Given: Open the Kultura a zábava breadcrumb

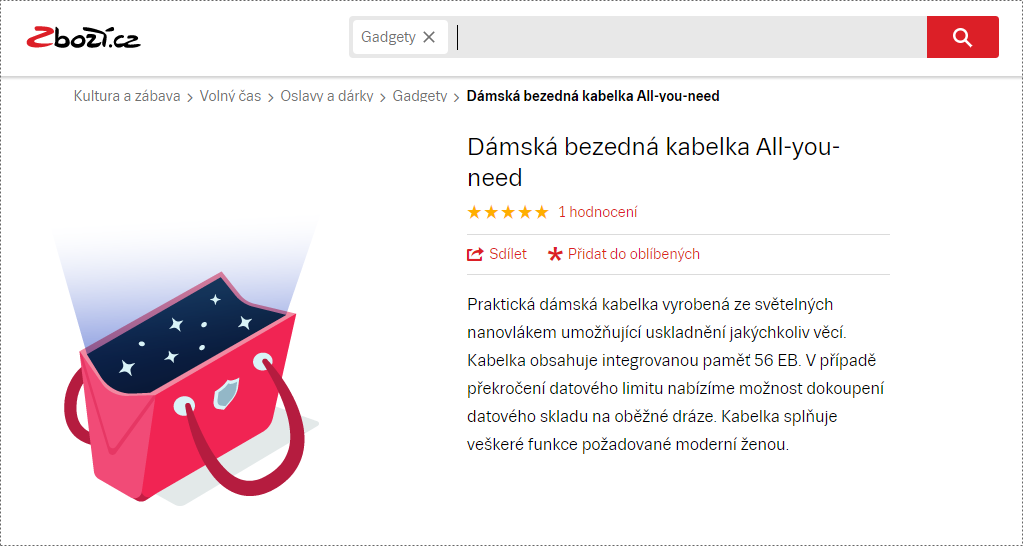Looking at the screenshot, I should point(127,97).
